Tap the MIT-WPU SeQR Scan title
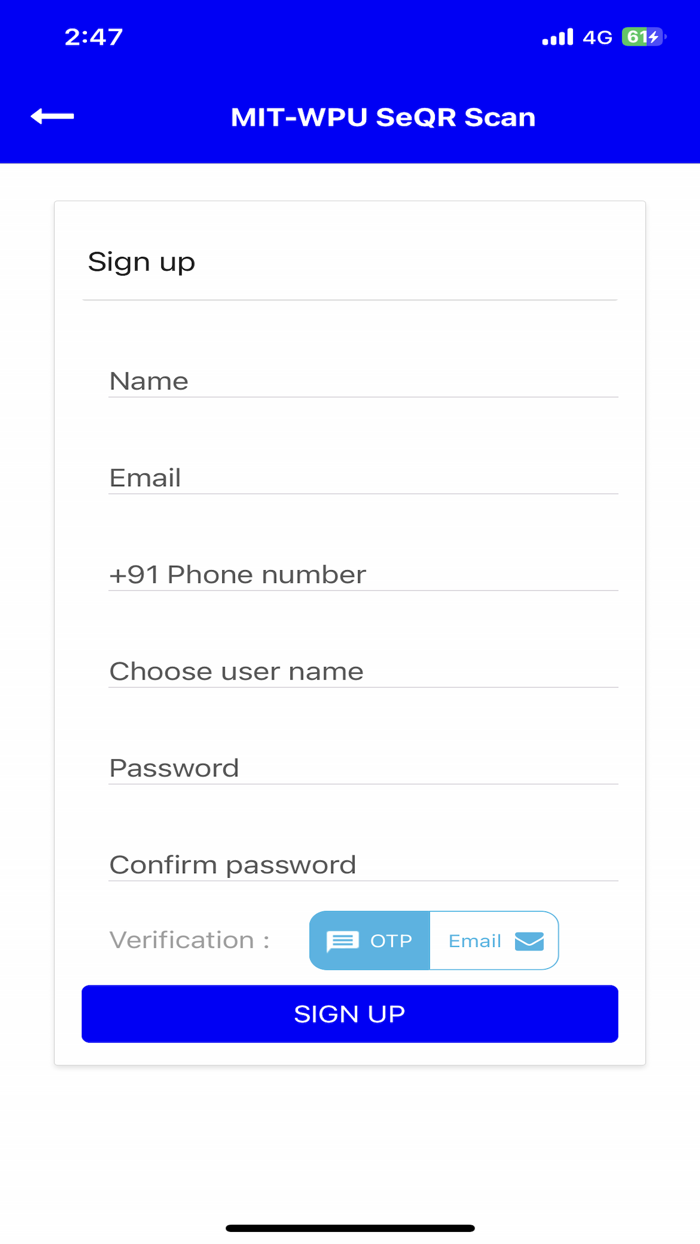The width and height of the screenshot is (700, 1244). point(383,116)
